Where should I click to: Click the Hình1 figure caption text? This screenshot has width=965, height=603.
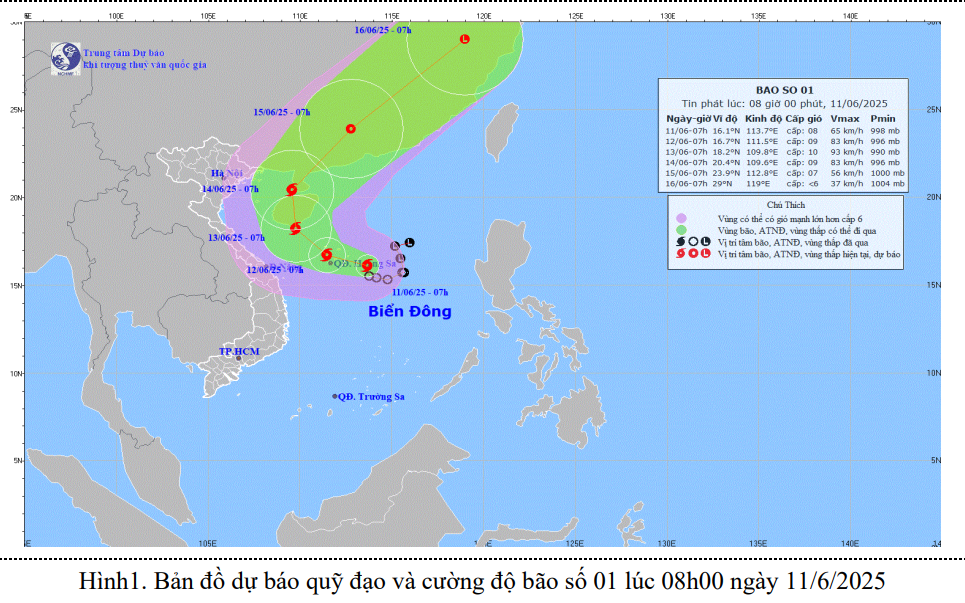click(482, 582)
